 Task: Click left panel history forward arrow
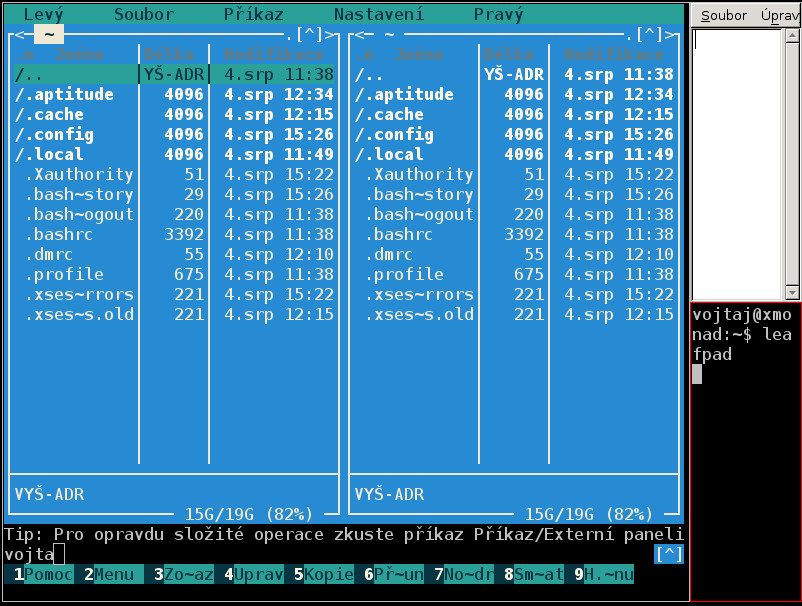click(330, 35)
